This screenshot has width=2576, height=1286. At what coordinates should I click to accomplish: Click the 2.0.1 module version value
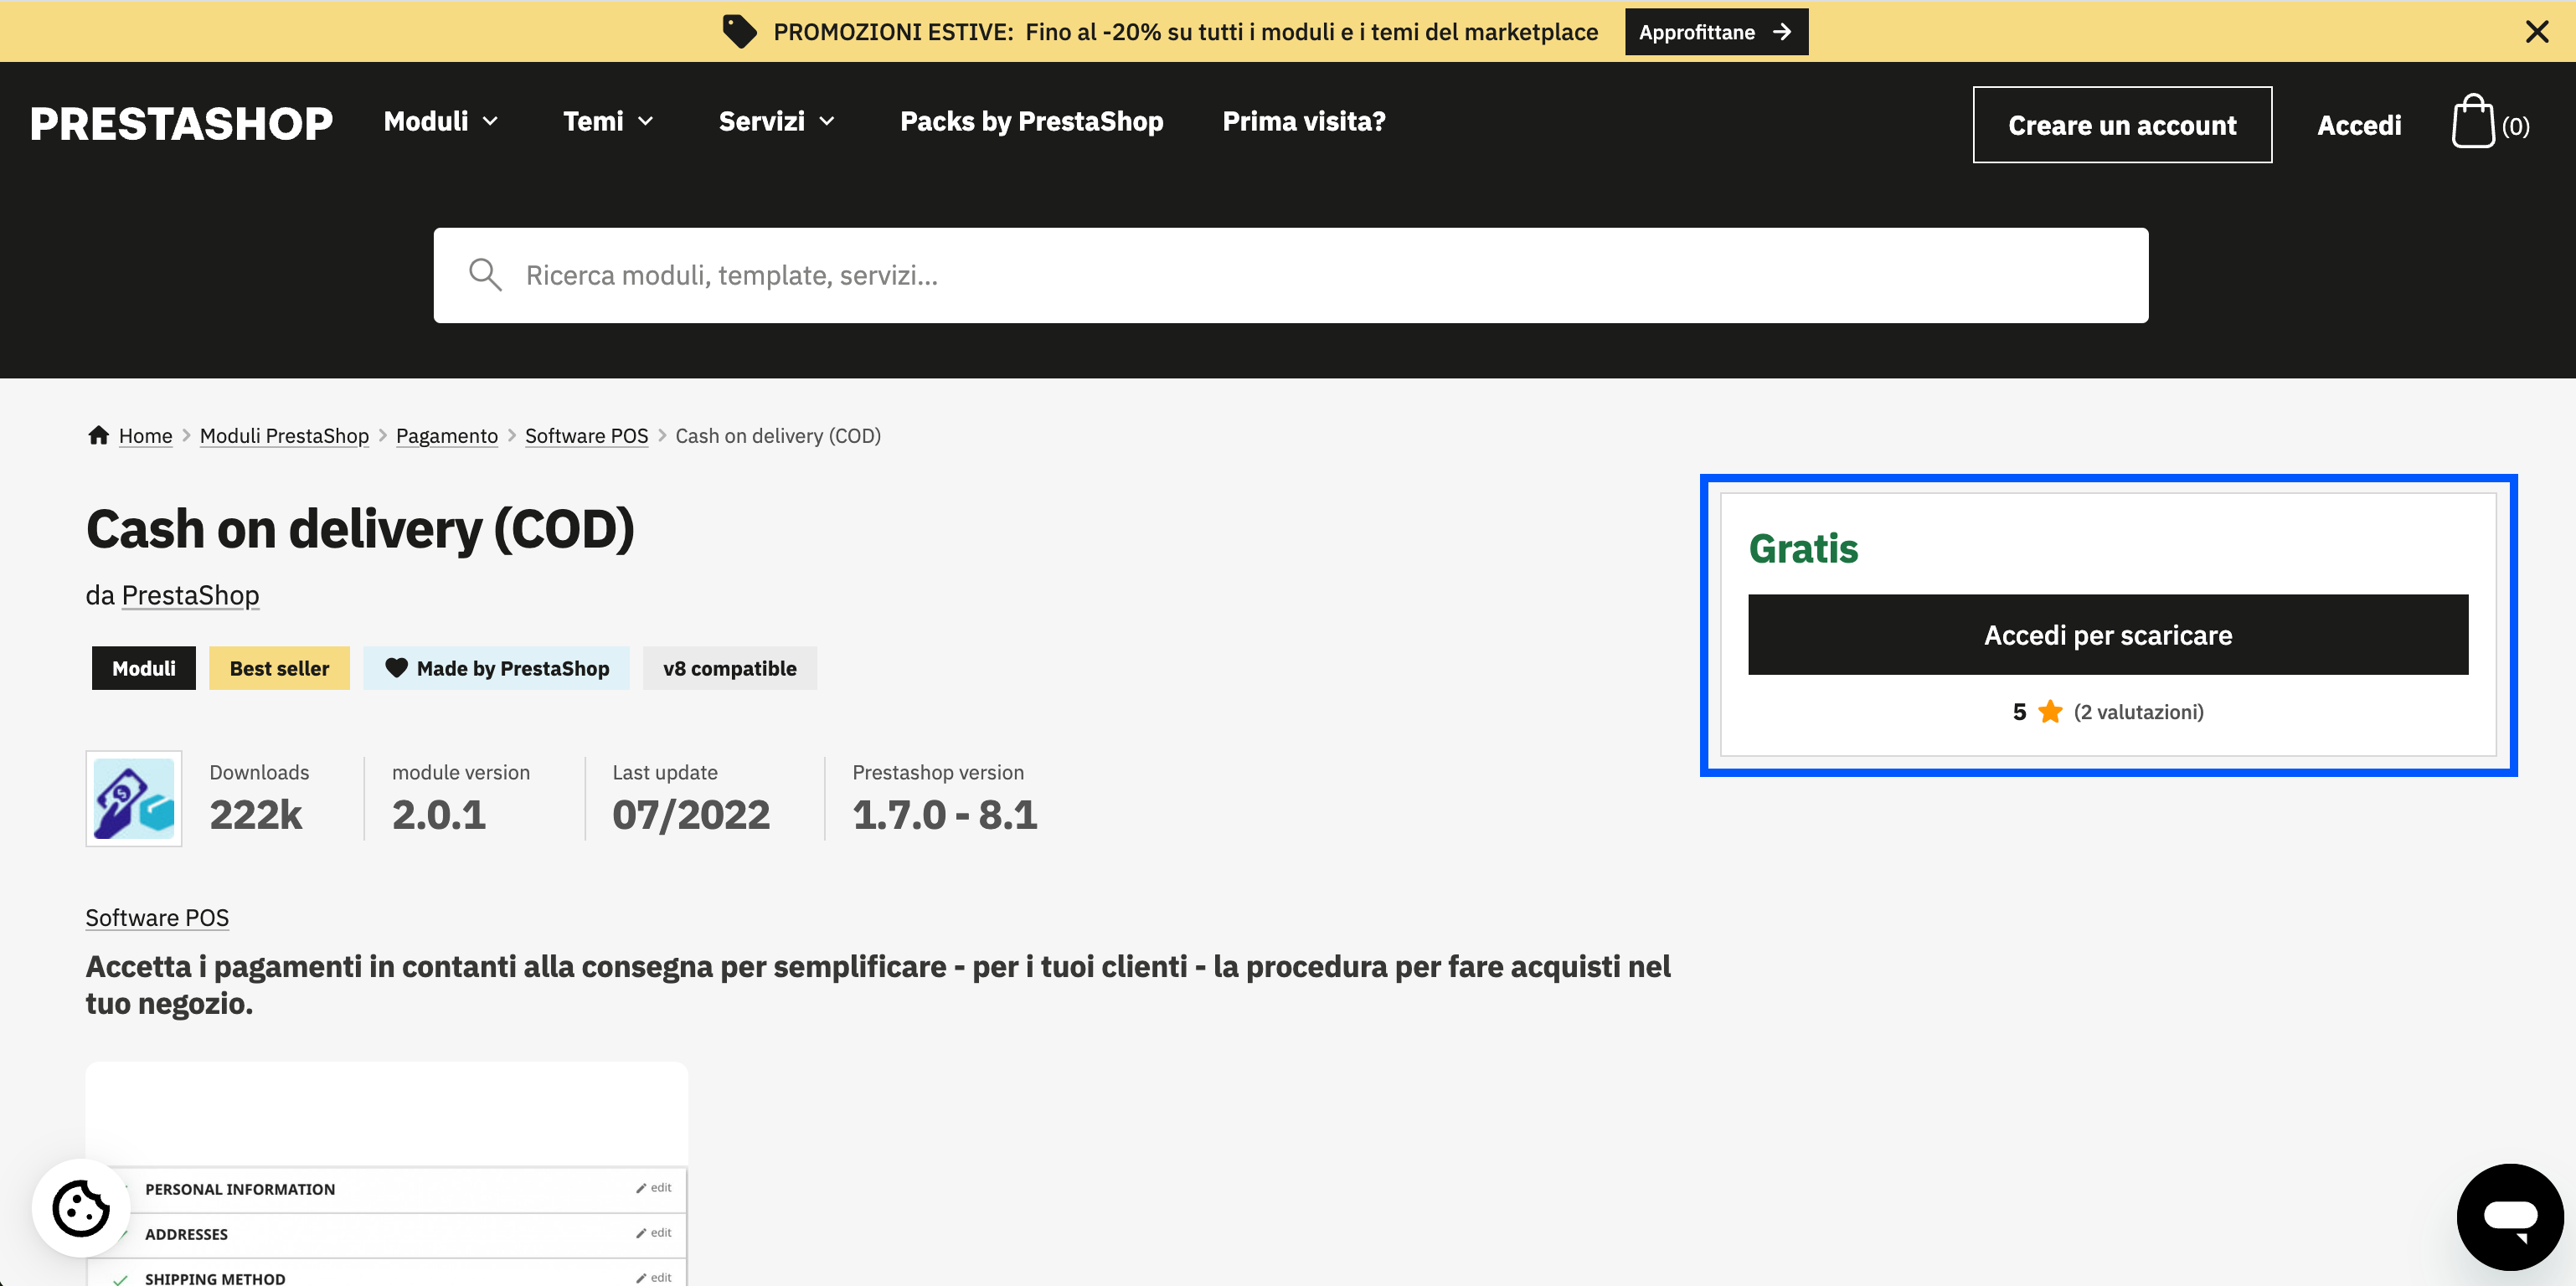(439, 814)
